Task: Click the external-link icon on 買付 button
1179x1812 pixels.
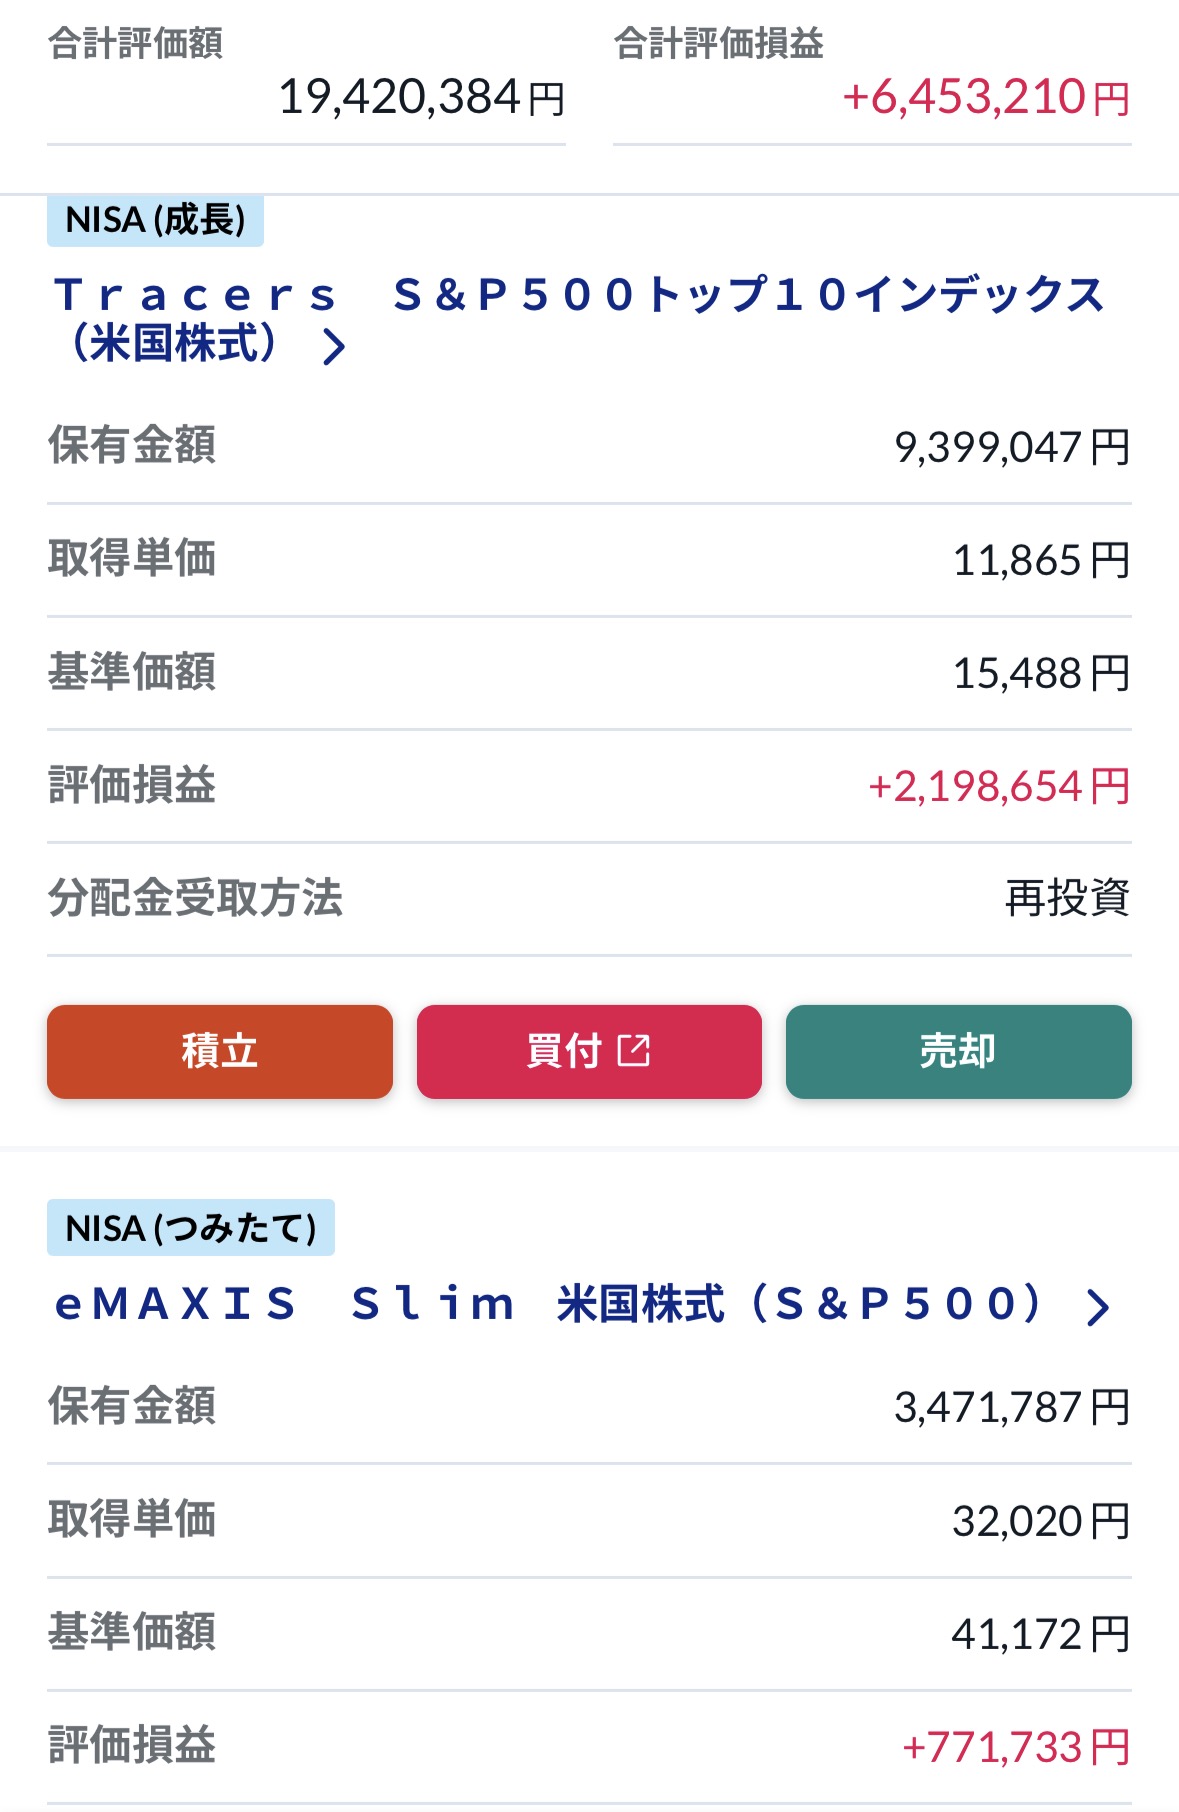Action: click(634, 1051)
